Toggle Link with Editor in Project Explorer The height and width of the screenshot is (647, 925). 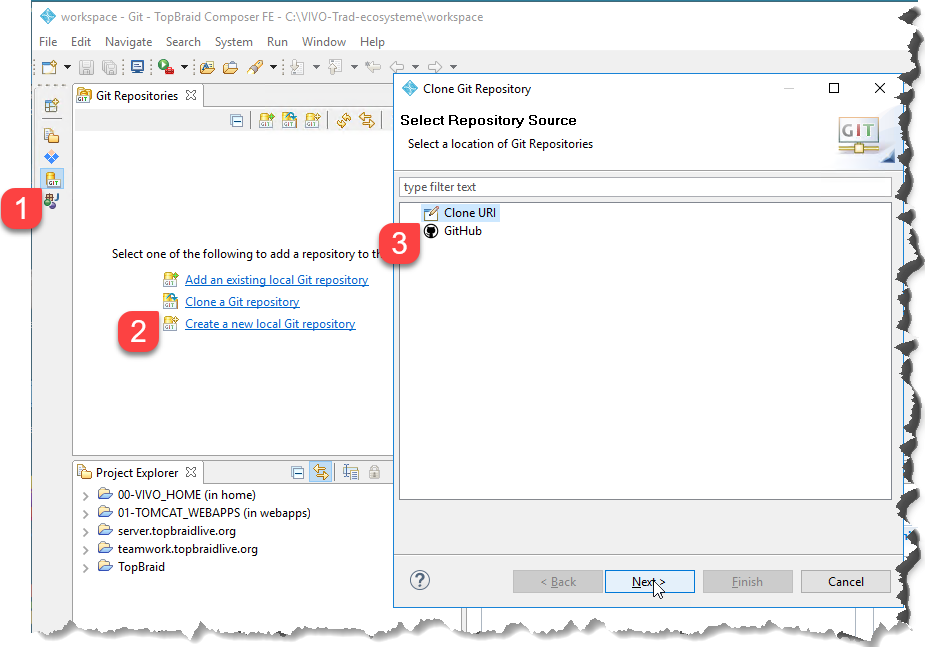tap(320, 472)
